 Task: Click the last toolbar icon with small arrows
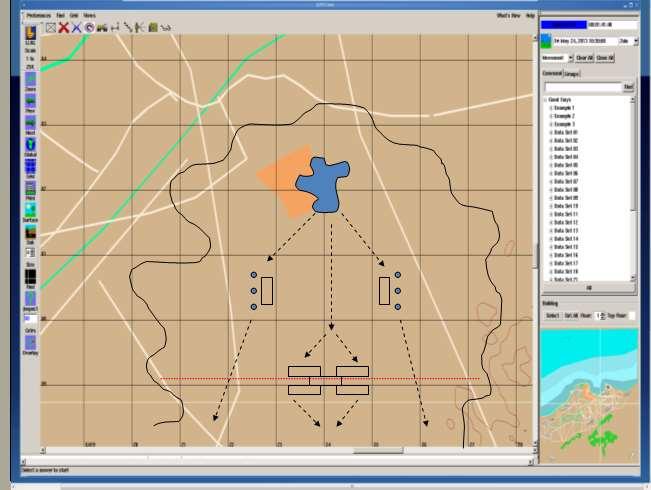(166, 28)
